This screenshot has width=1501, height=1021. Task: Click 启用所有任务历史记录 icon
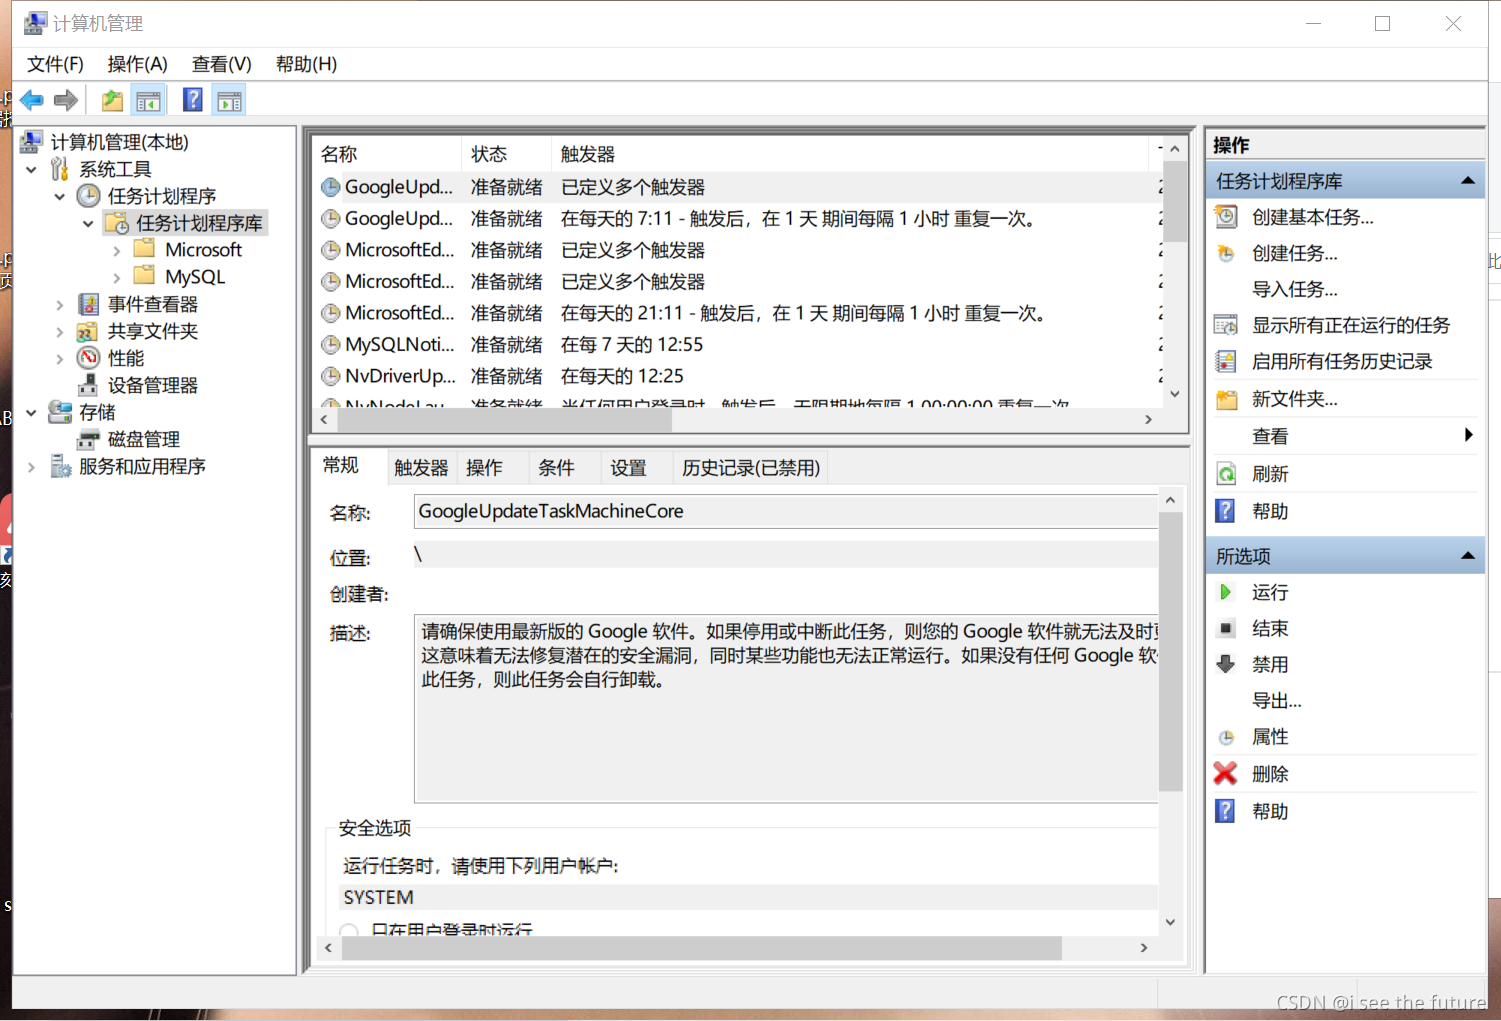pyautogui.click(x=1225, y=361)
